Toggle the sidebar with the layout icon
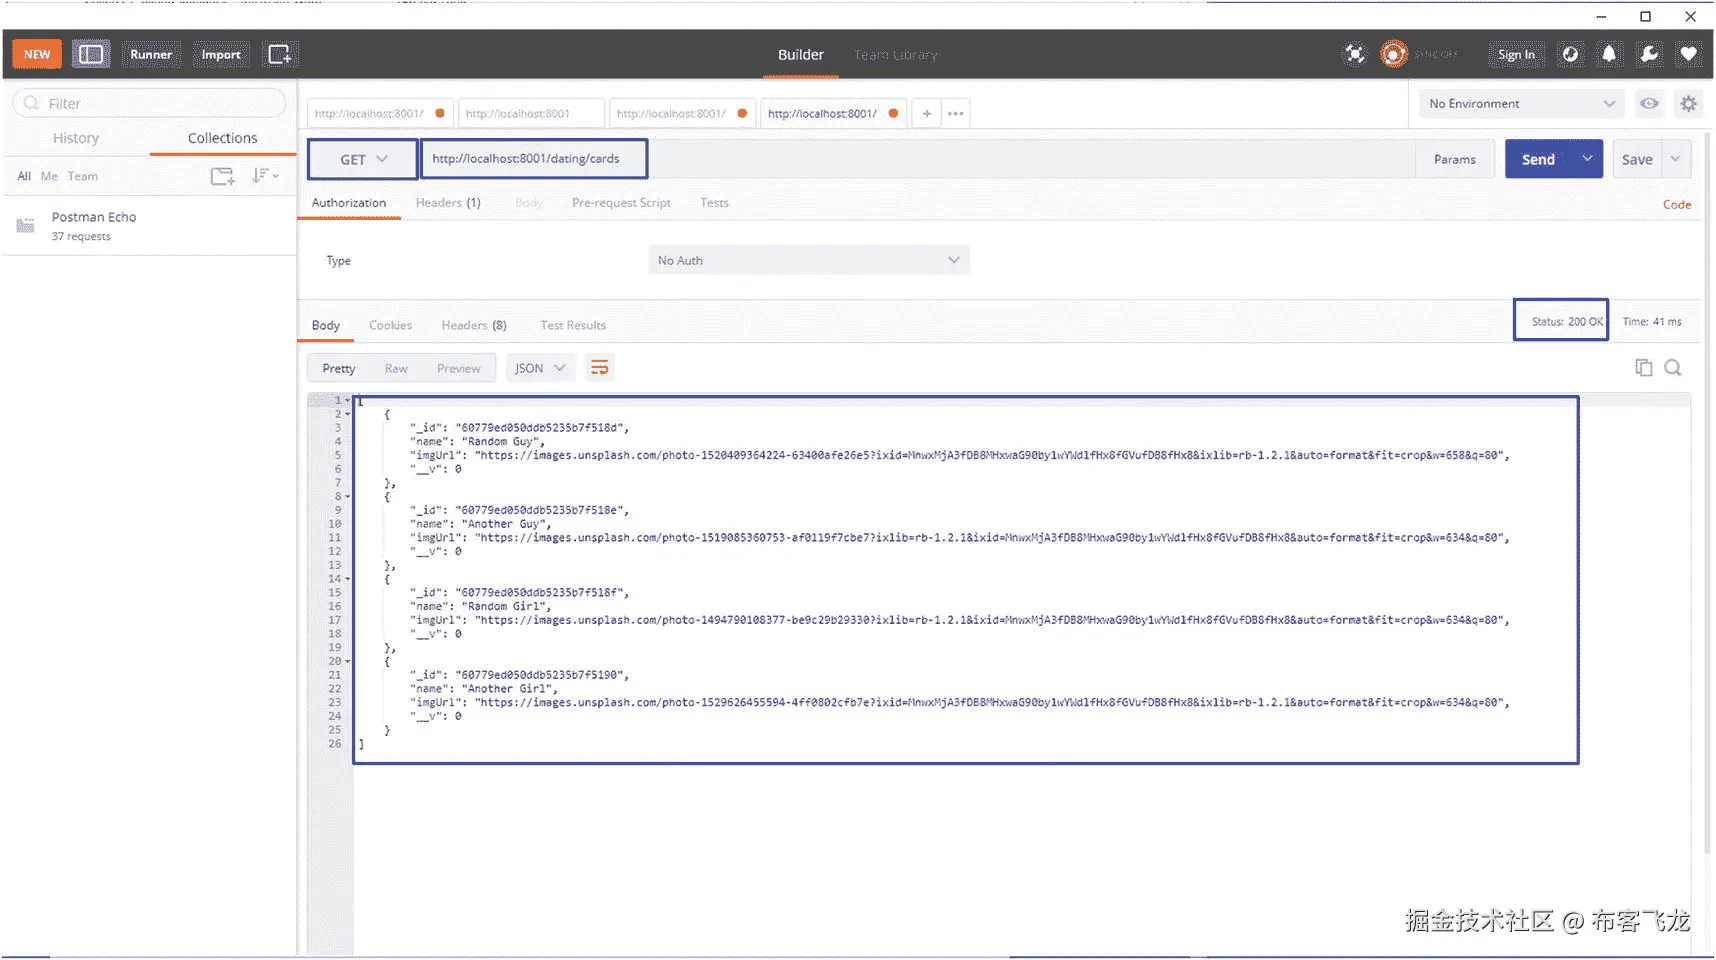The image size is (1716, 960). pyautogui.click(x=91, y=54)
